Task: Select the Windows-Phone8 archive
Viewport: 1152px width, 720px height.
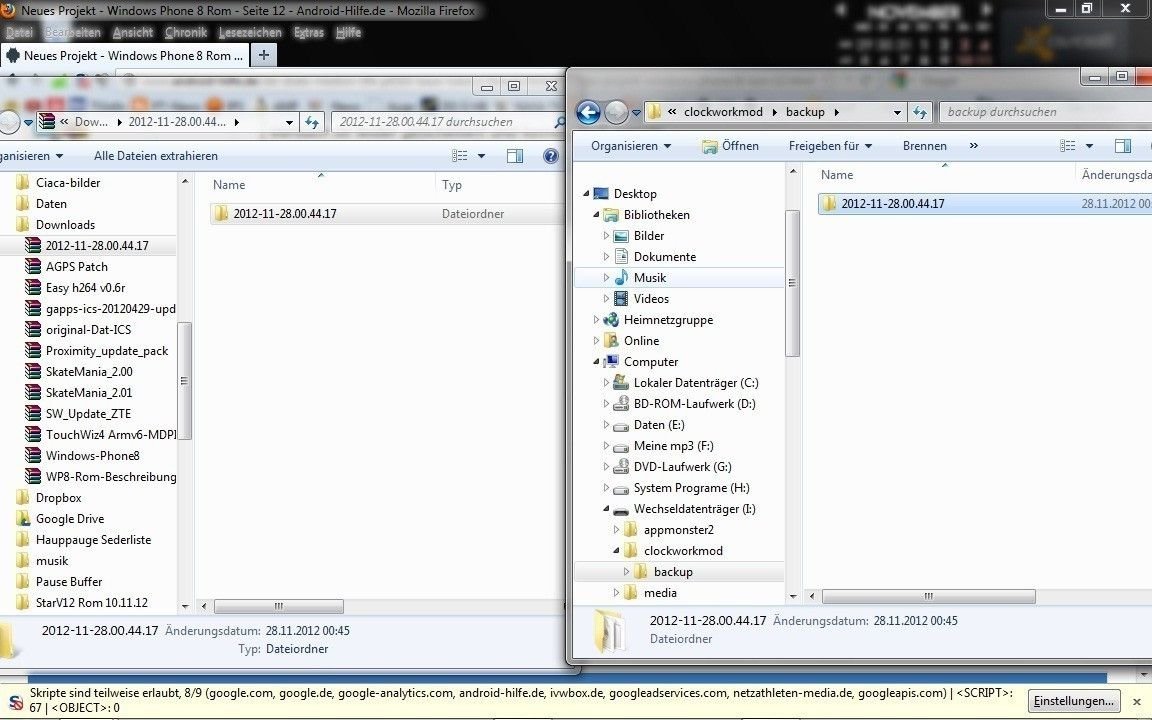Action: [x=93, y=456]
